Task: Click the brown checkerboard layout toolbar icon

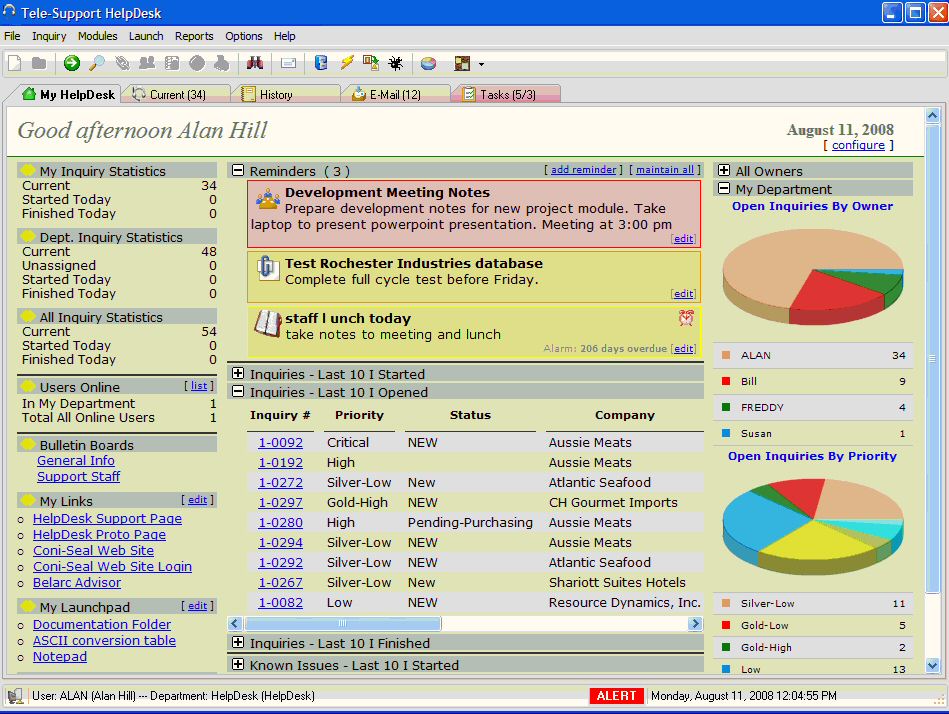Action: tap(462, 63)
